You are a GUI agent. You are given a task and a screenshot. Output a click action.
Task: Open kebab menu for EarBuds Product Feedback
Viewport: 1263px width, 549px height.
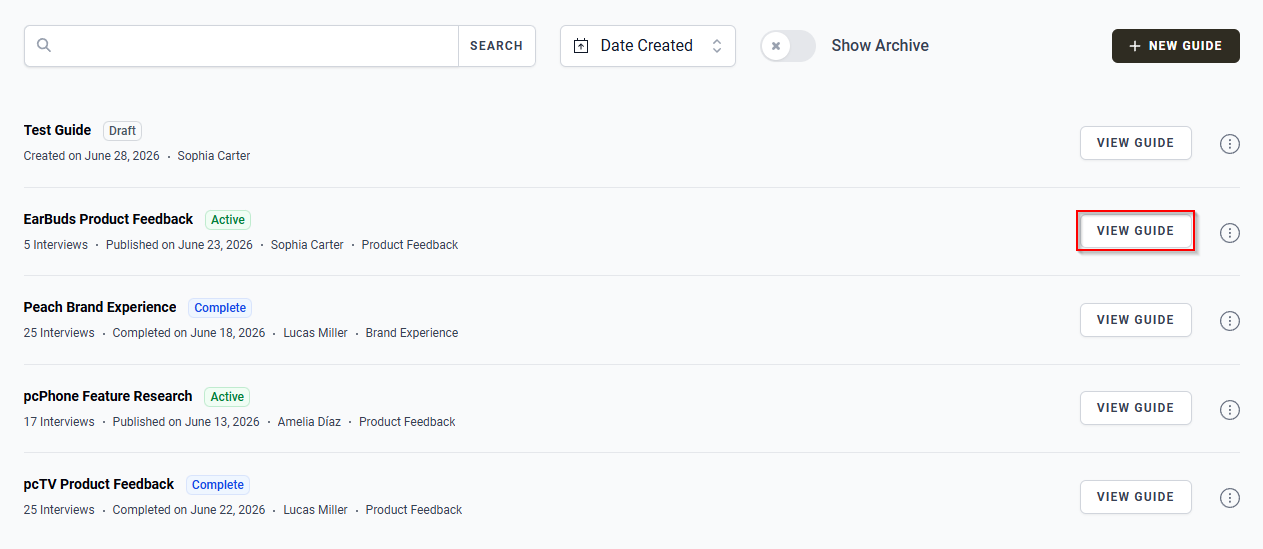[x=1230, y=232]
